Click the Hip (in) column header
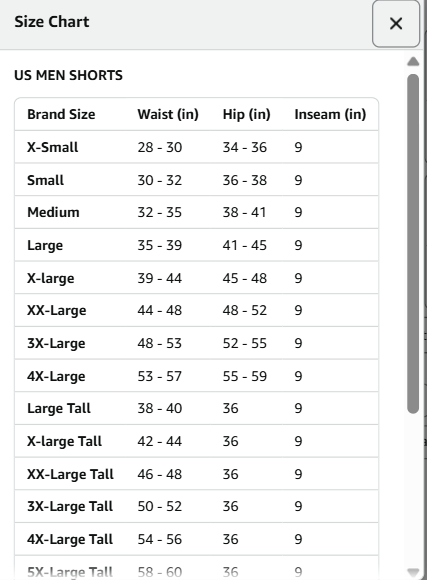The width and height of the screenshot is (427, 580). tap(246, 114)
